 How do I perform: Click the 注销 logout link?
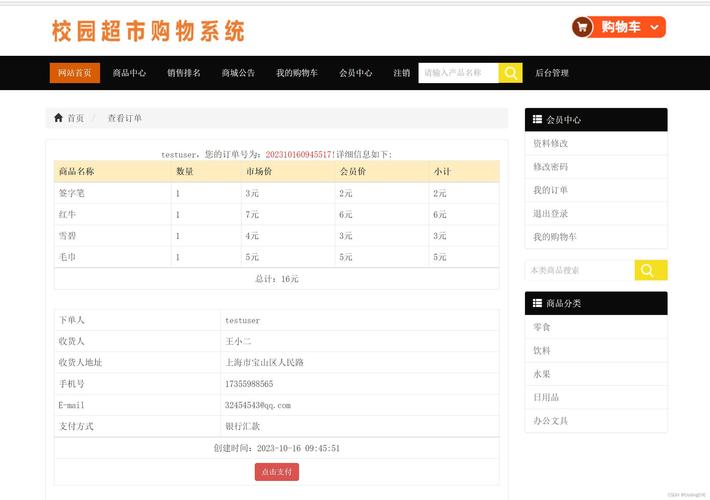coord(401,73)
